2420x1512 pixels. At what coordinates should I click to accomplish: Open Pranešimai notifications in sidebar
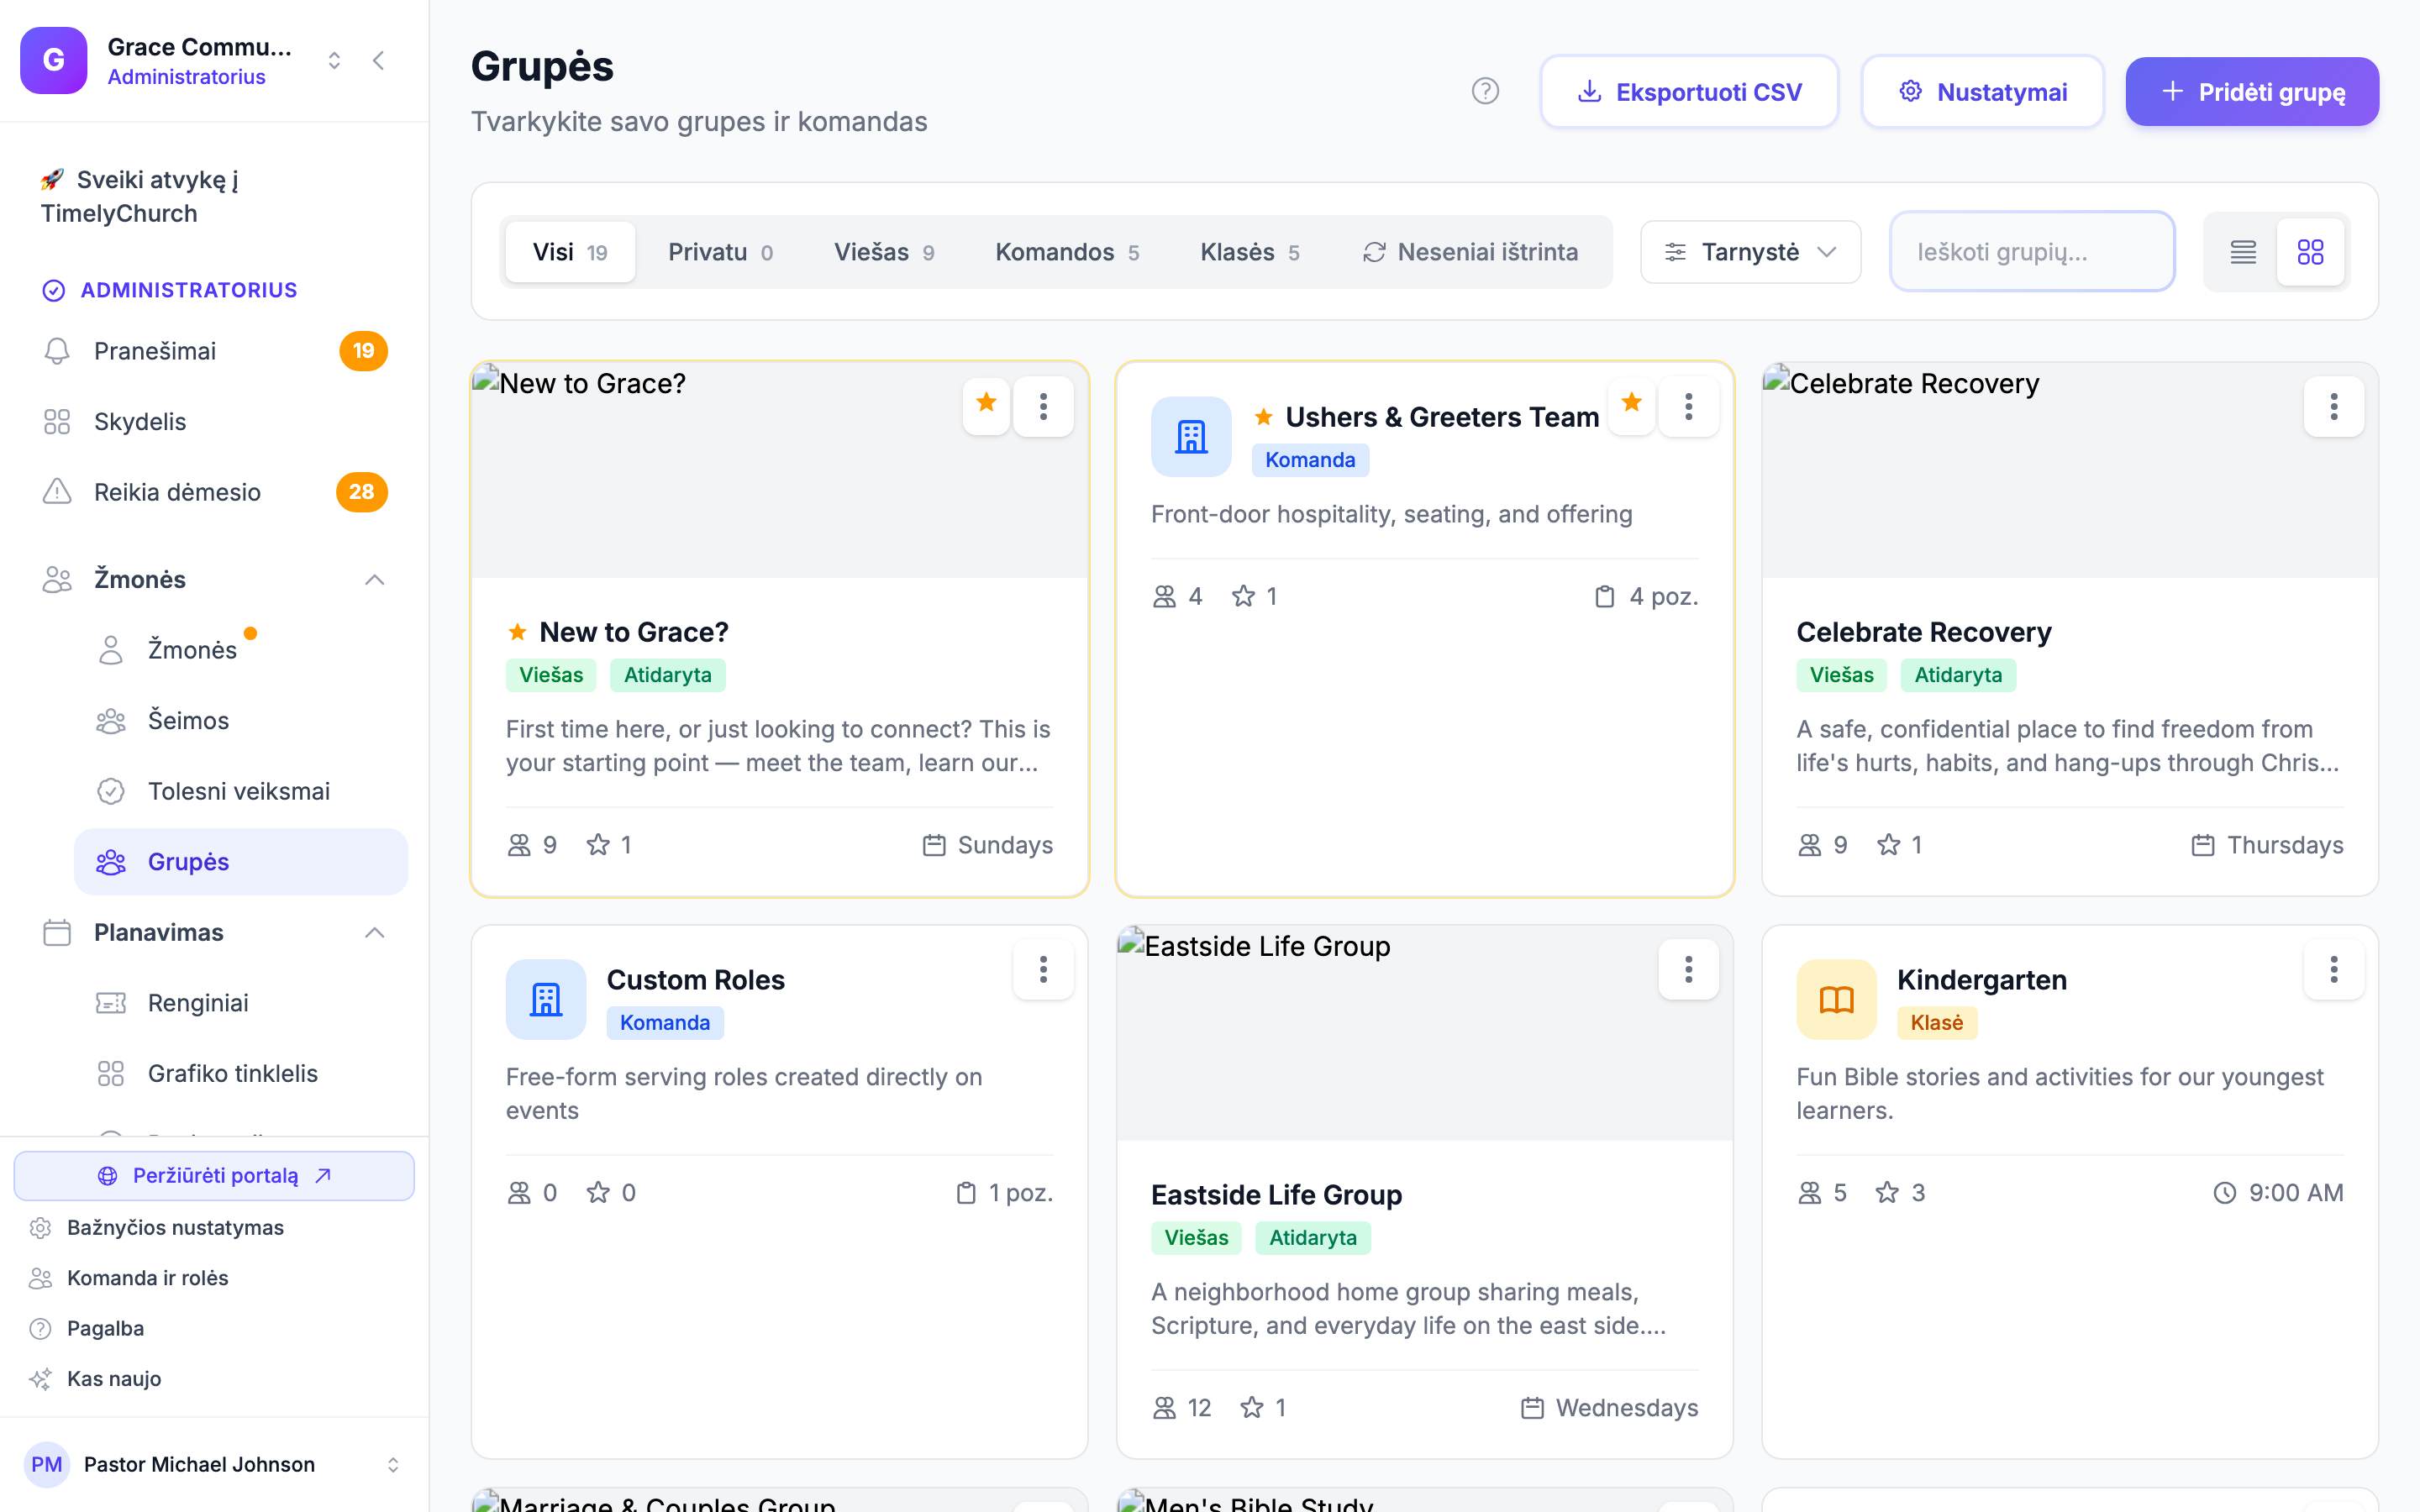(x=214, y=351)
